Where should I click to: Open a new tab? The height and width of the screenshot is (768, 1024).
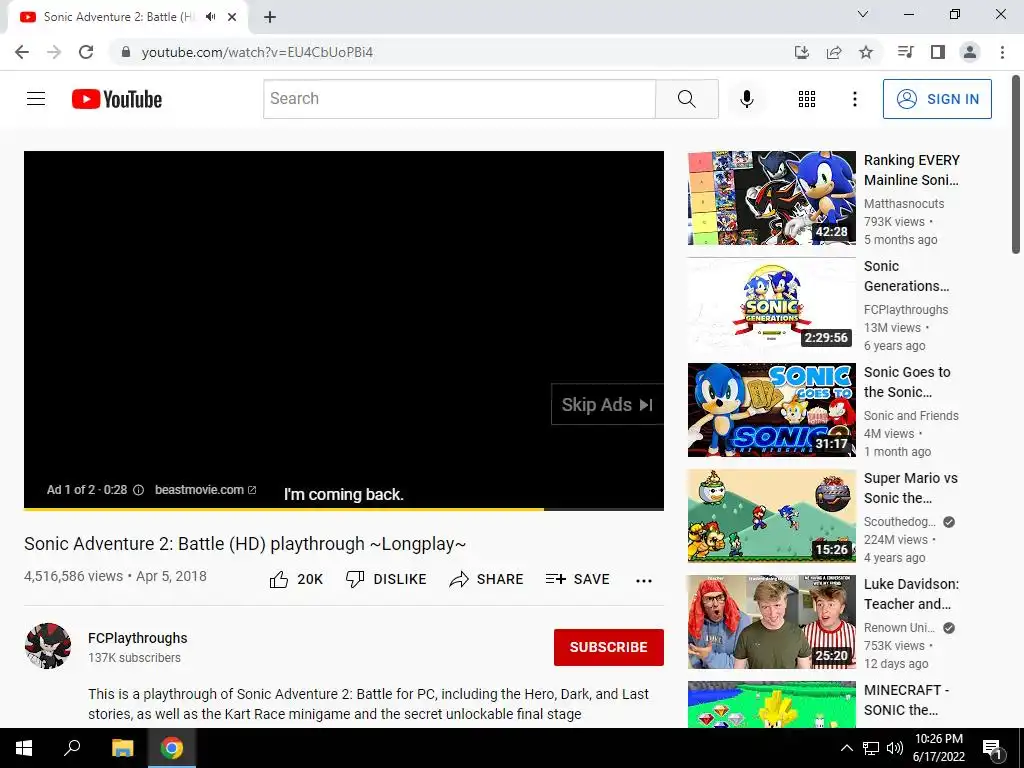[x=270, y=17]
